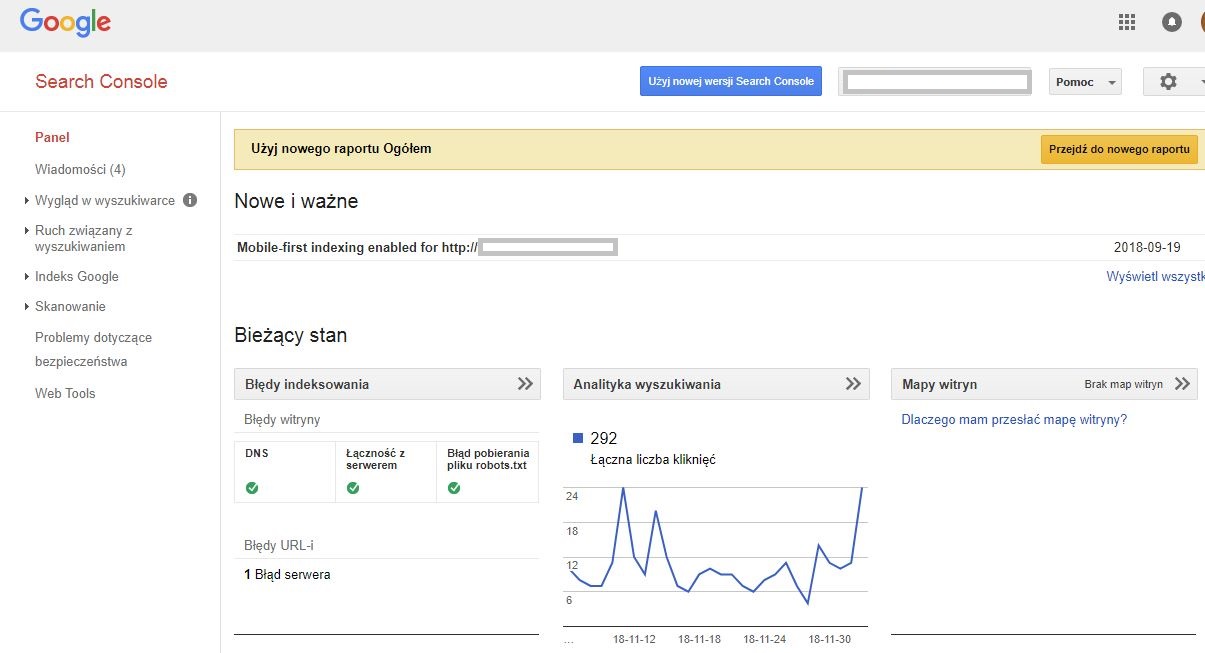
Task: Open Web Tools in the sidebar
Action: click(65, 394)
